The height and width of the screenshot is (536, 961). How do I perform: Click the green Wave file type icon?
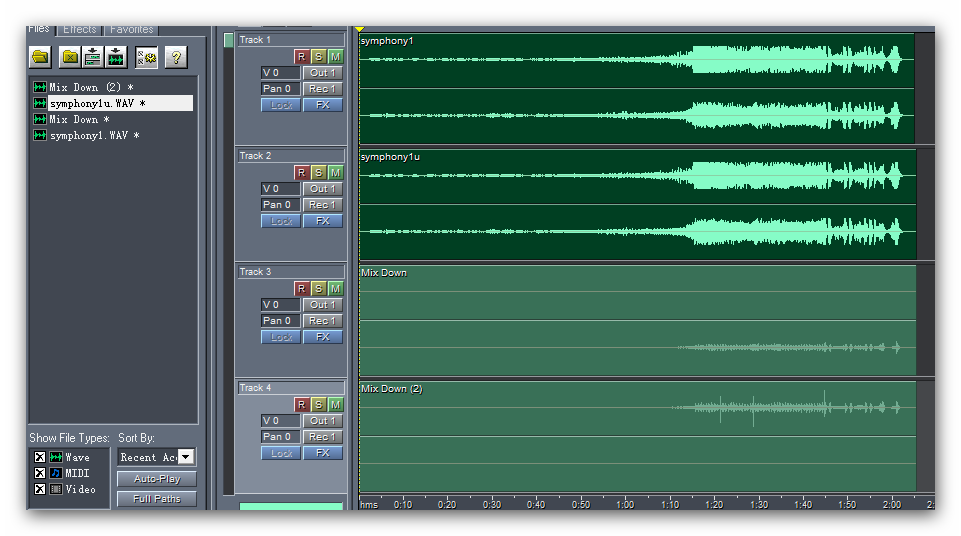56,457
